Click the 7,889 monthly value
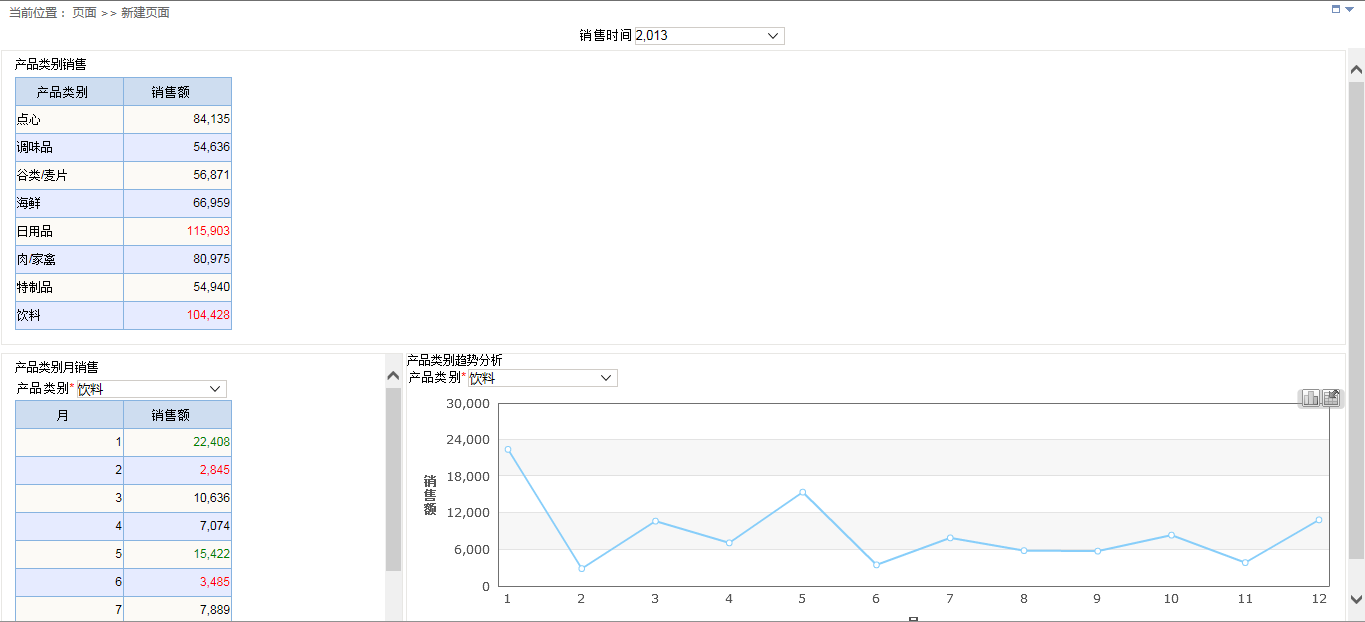Viewport: 1365px width, 622px height. coord(214,609)
